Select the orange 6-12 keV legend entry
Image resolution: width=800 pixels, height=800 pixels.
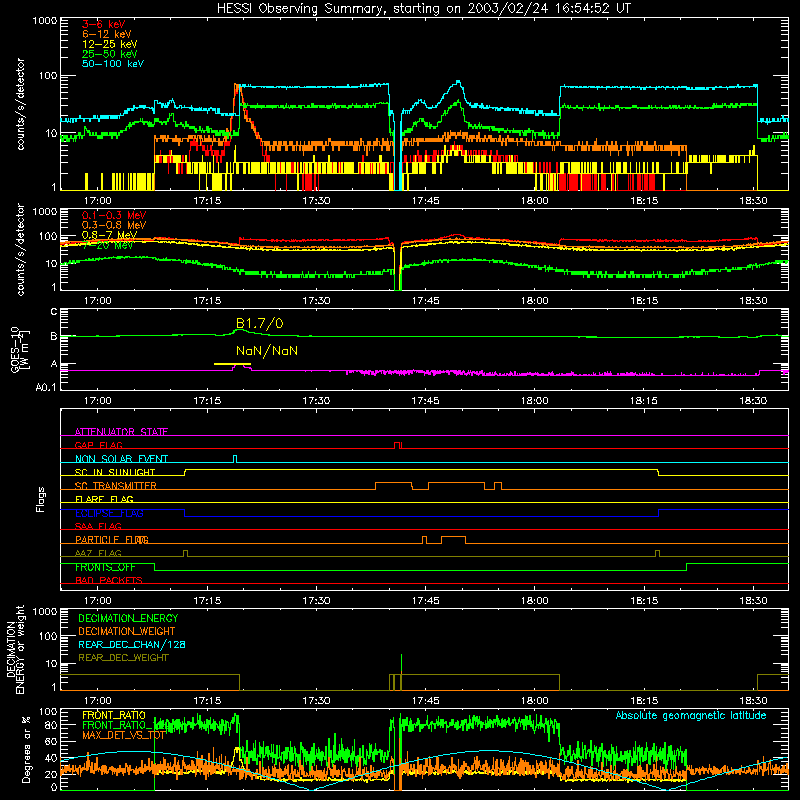(107, 34)
